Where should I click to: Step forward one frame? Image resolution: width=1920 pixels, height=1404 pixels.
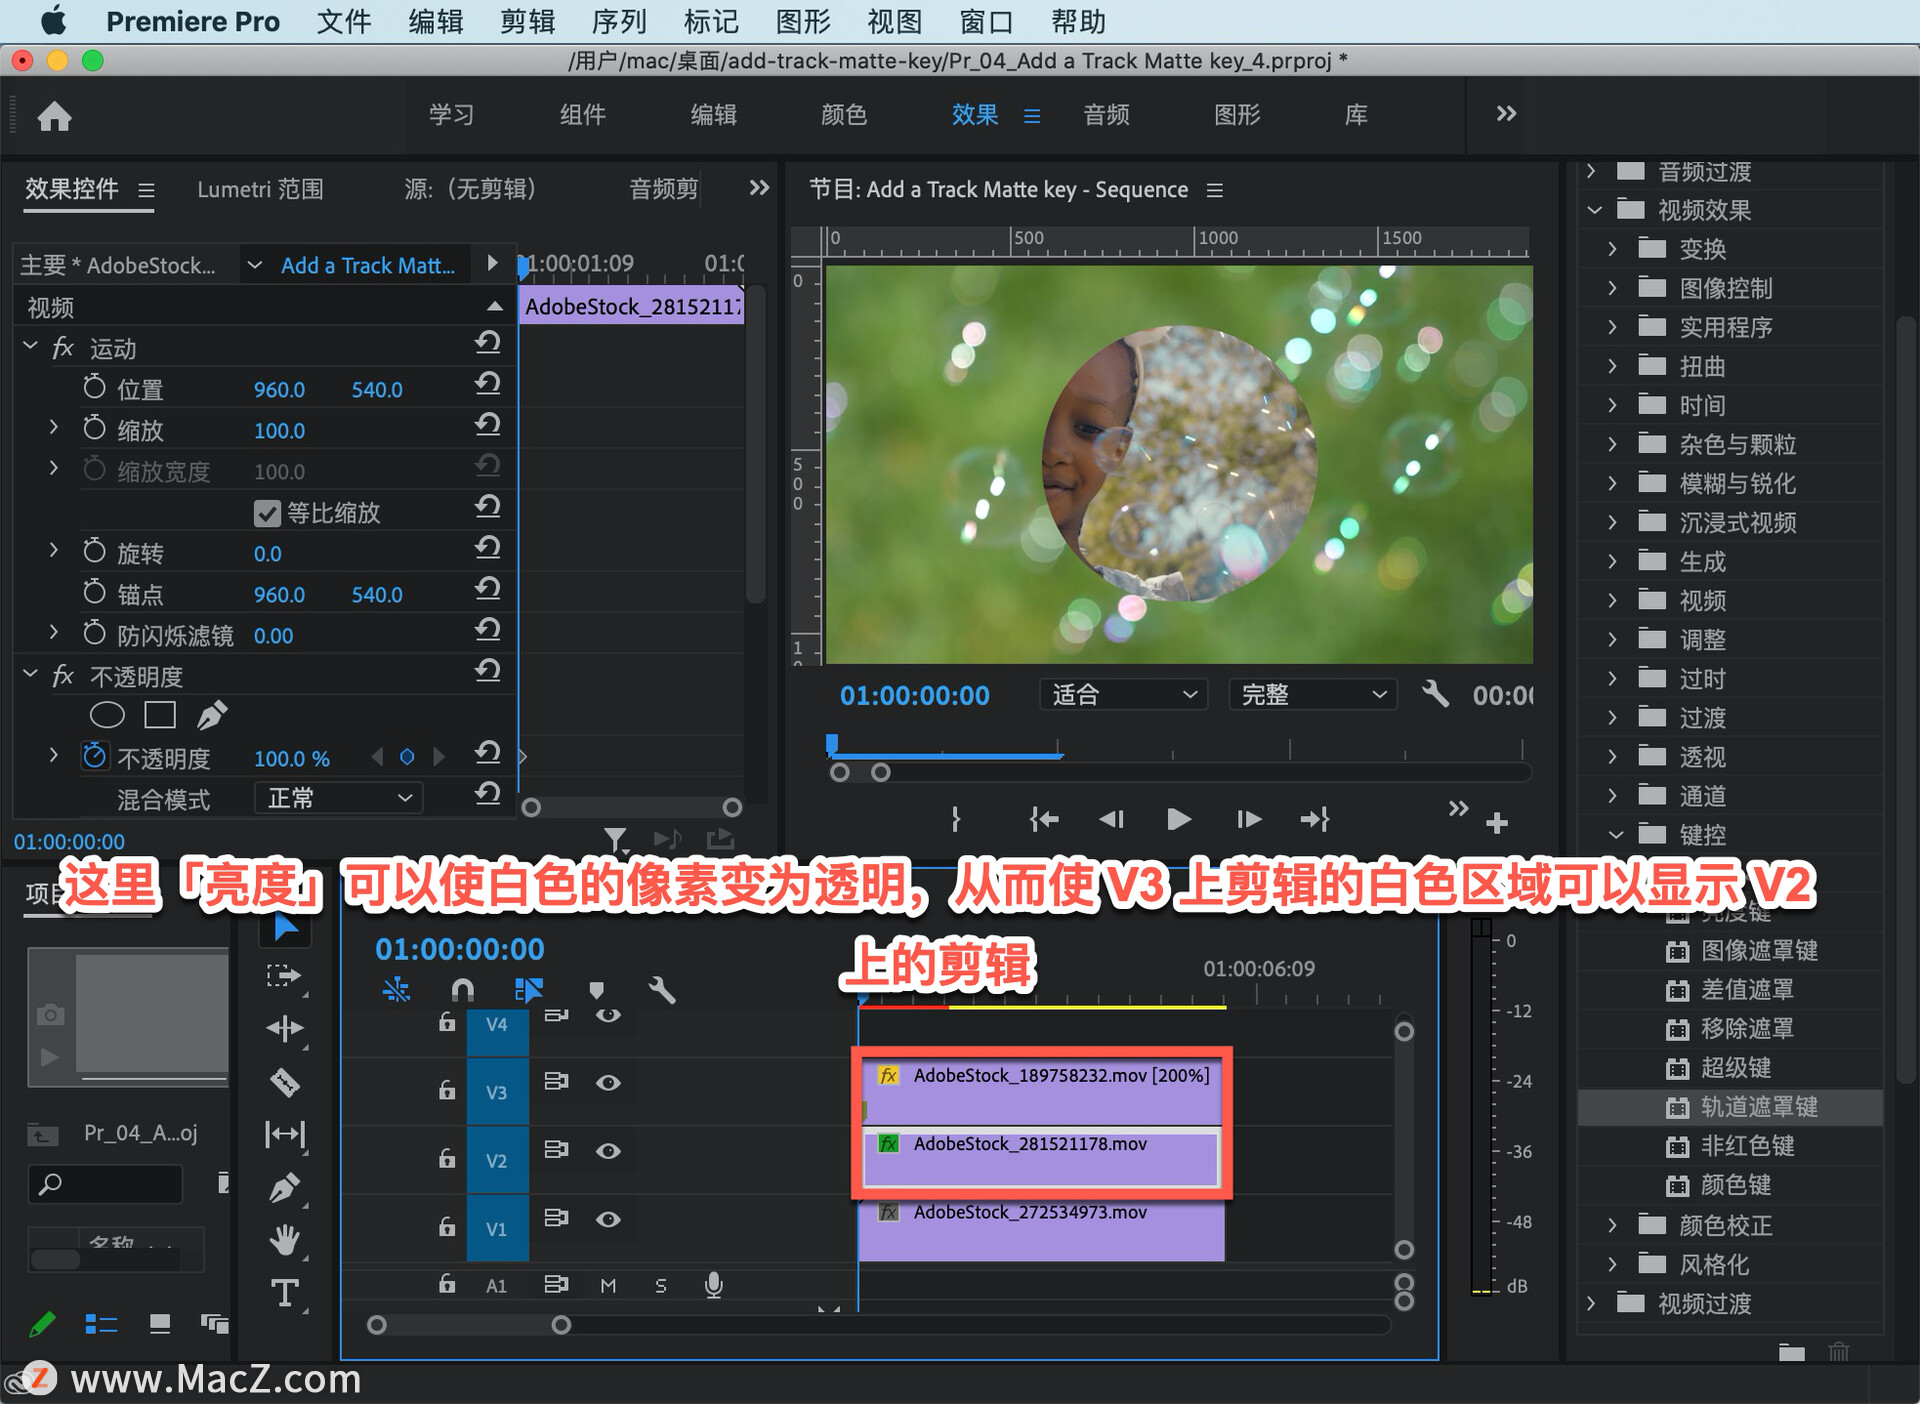click(x=1248, y=820)
